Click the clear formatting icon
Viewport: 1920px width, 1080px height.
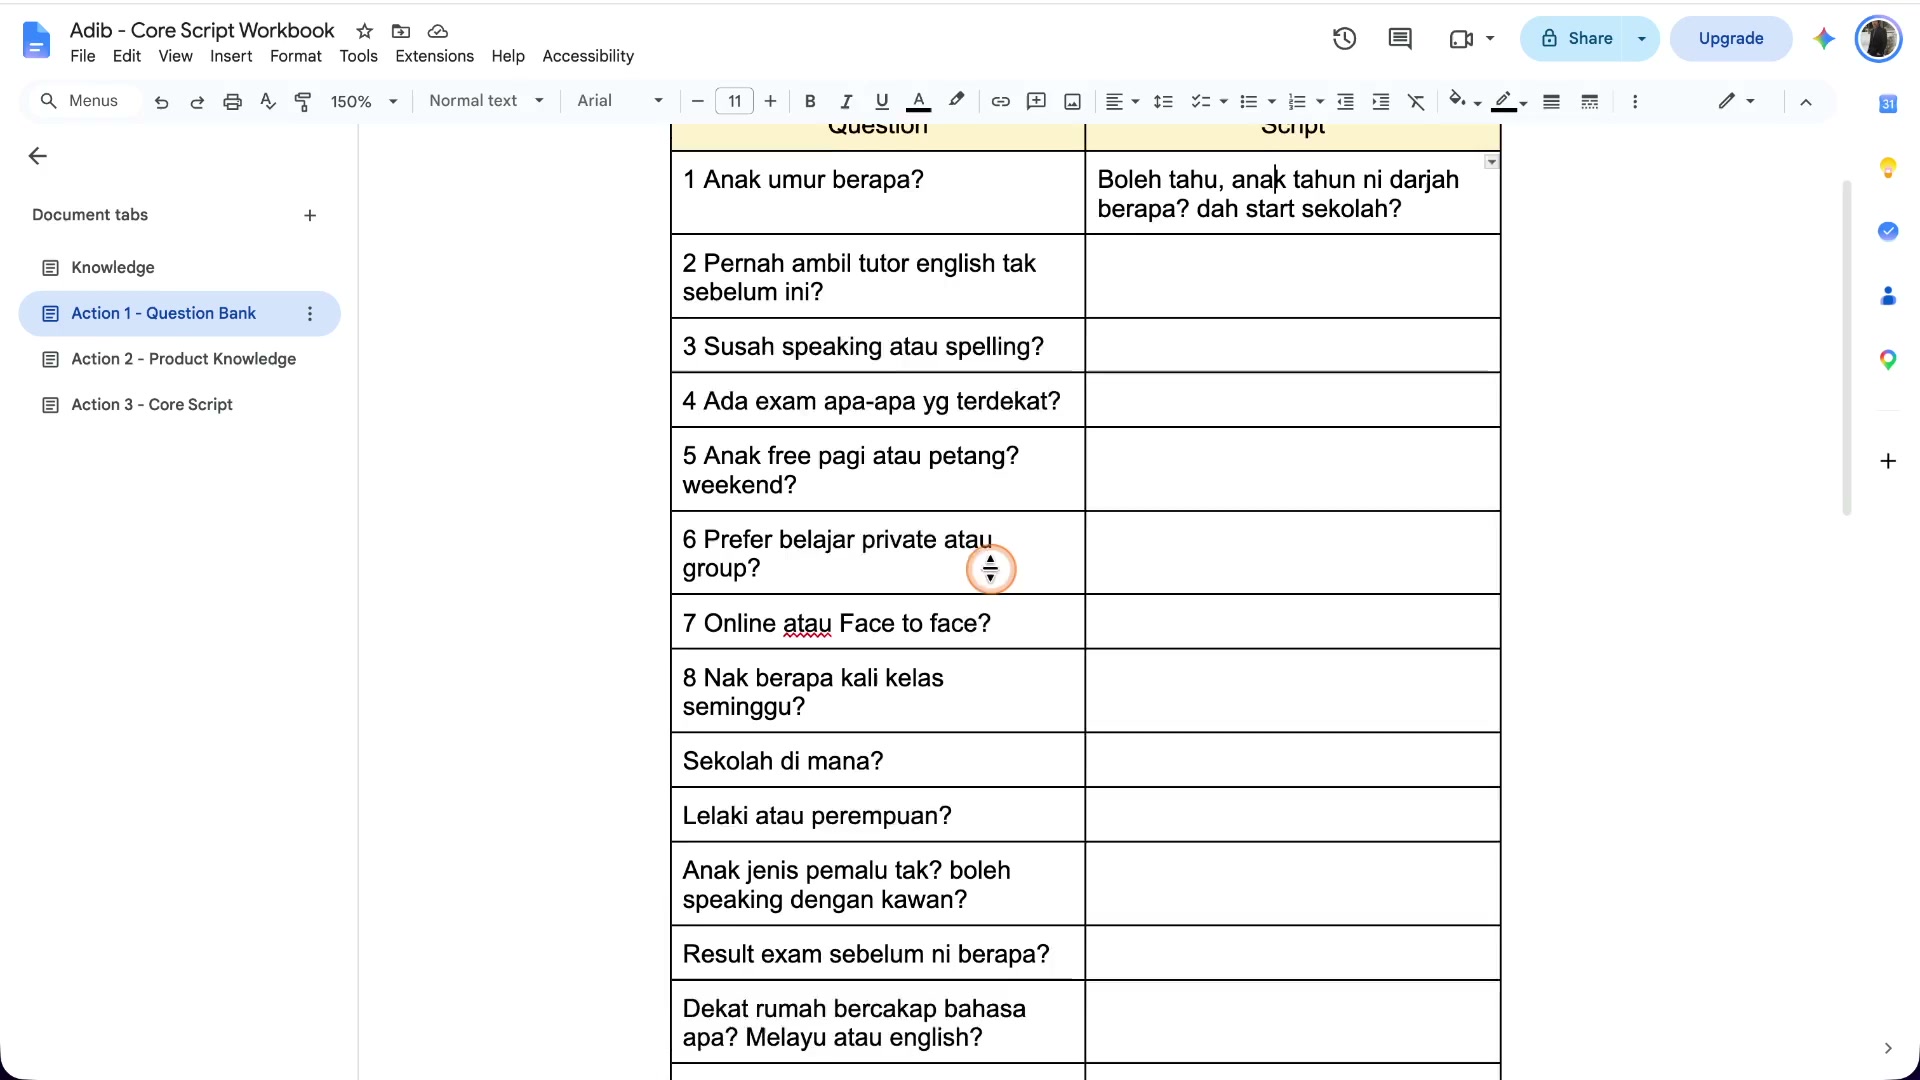[x=1416, y=101]
